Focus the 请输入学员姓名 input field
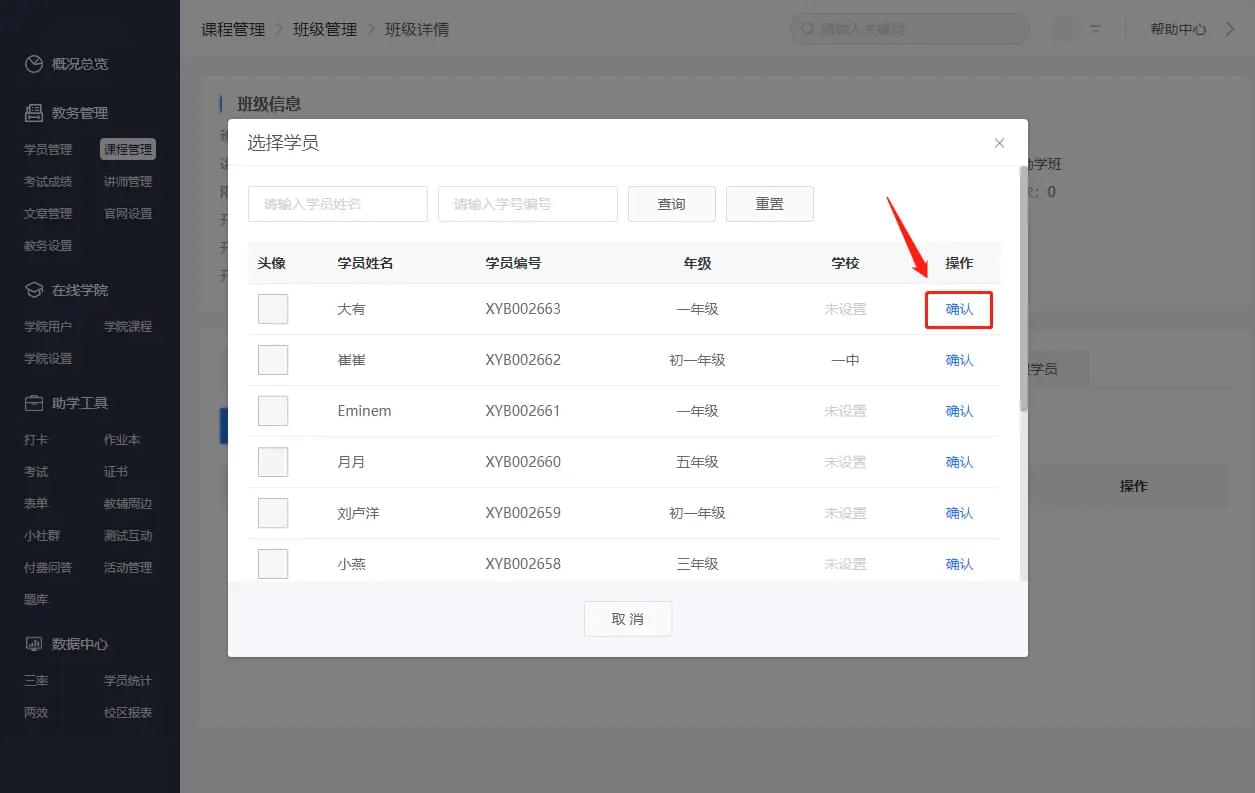Viewport: 1255px width, 793px height. (x=338, y=204)
